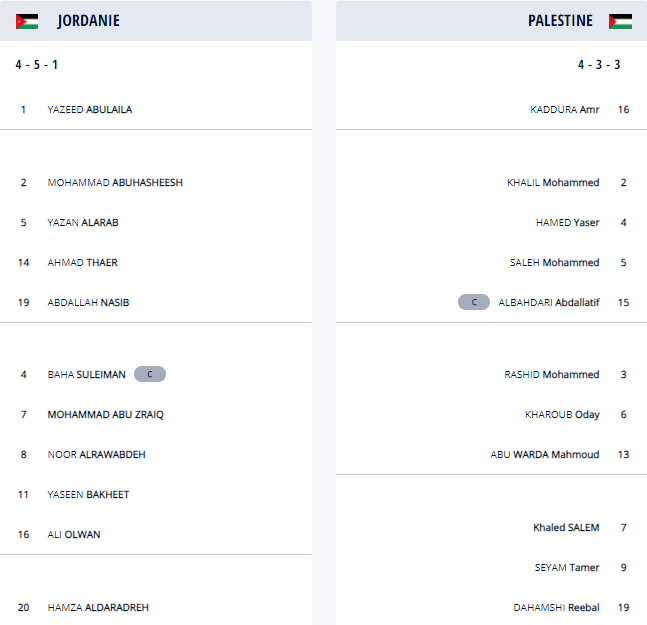Click Khaled Salem's name
The image size is (647, 625).
click(x=566, y=527)
